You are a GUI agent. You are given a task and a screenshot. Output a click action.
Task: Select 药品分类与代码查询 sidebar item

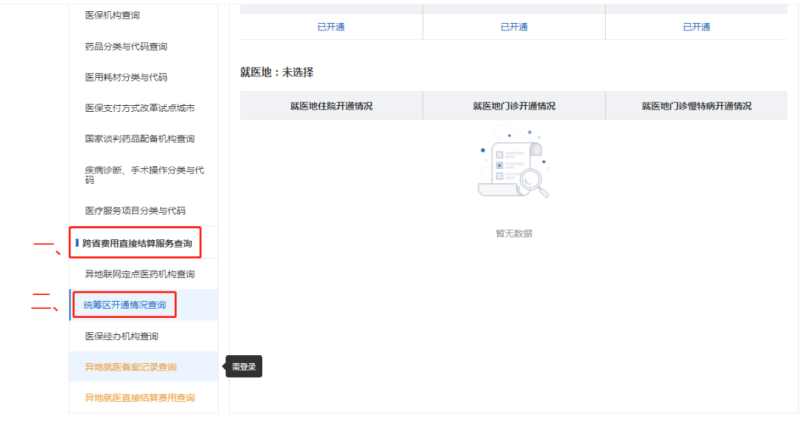[x=126, y=46]
